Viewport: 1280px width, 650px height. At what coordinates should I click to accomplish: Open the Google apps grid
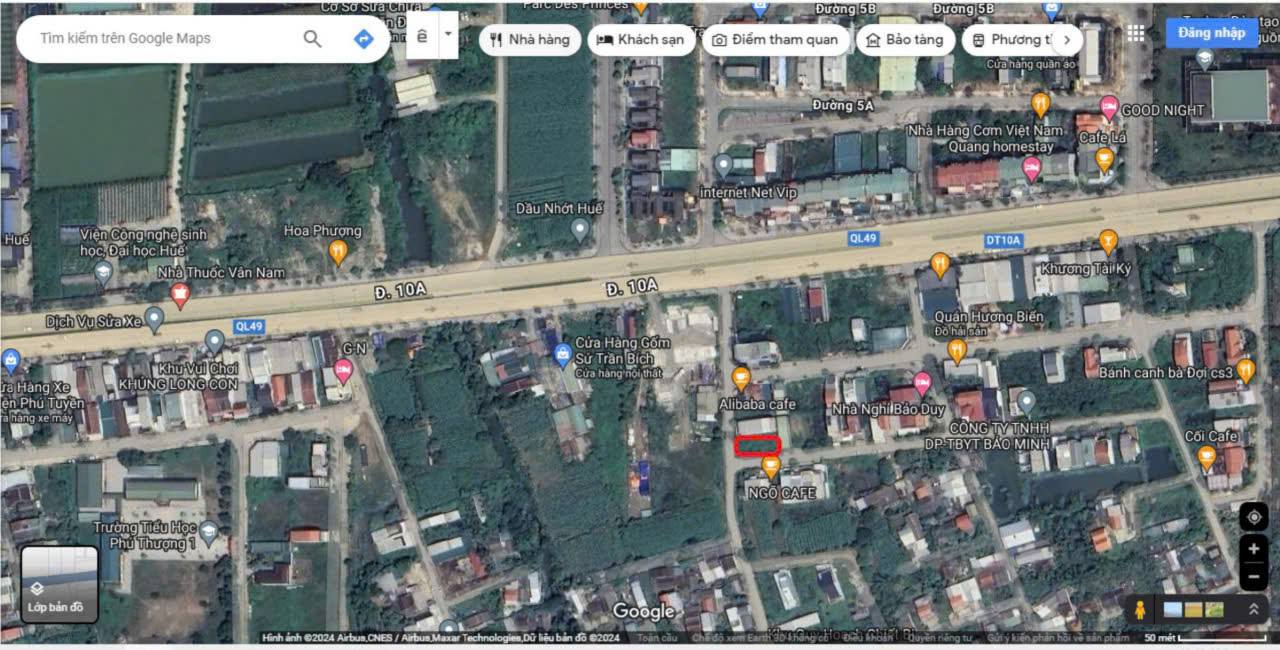(1136, 33)
